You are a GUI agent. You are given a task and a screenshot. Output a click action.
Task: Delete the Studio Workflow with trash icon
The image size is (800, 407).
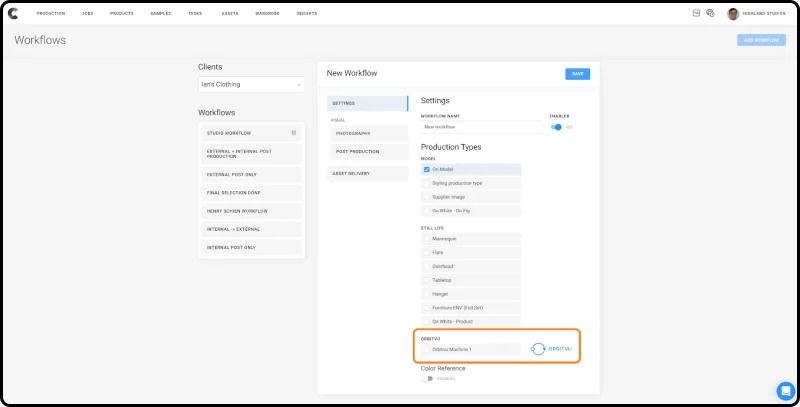[x=293, y=133]
